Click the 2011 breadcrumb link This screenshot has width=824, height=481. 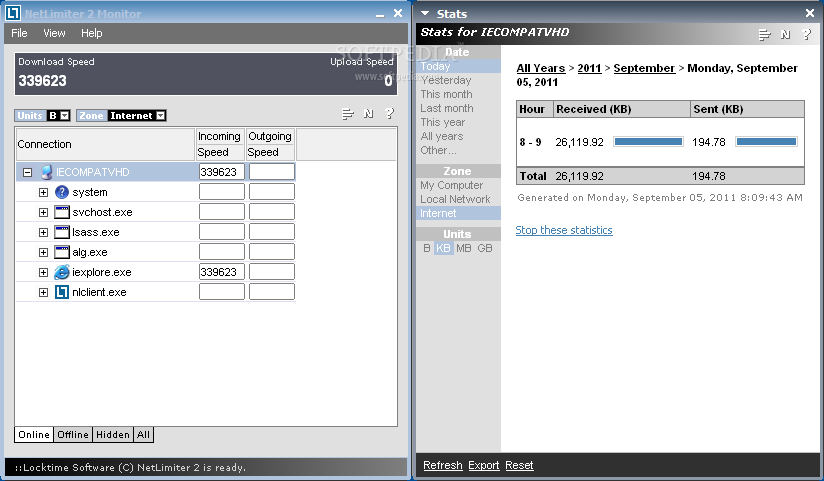click(589, 68)
